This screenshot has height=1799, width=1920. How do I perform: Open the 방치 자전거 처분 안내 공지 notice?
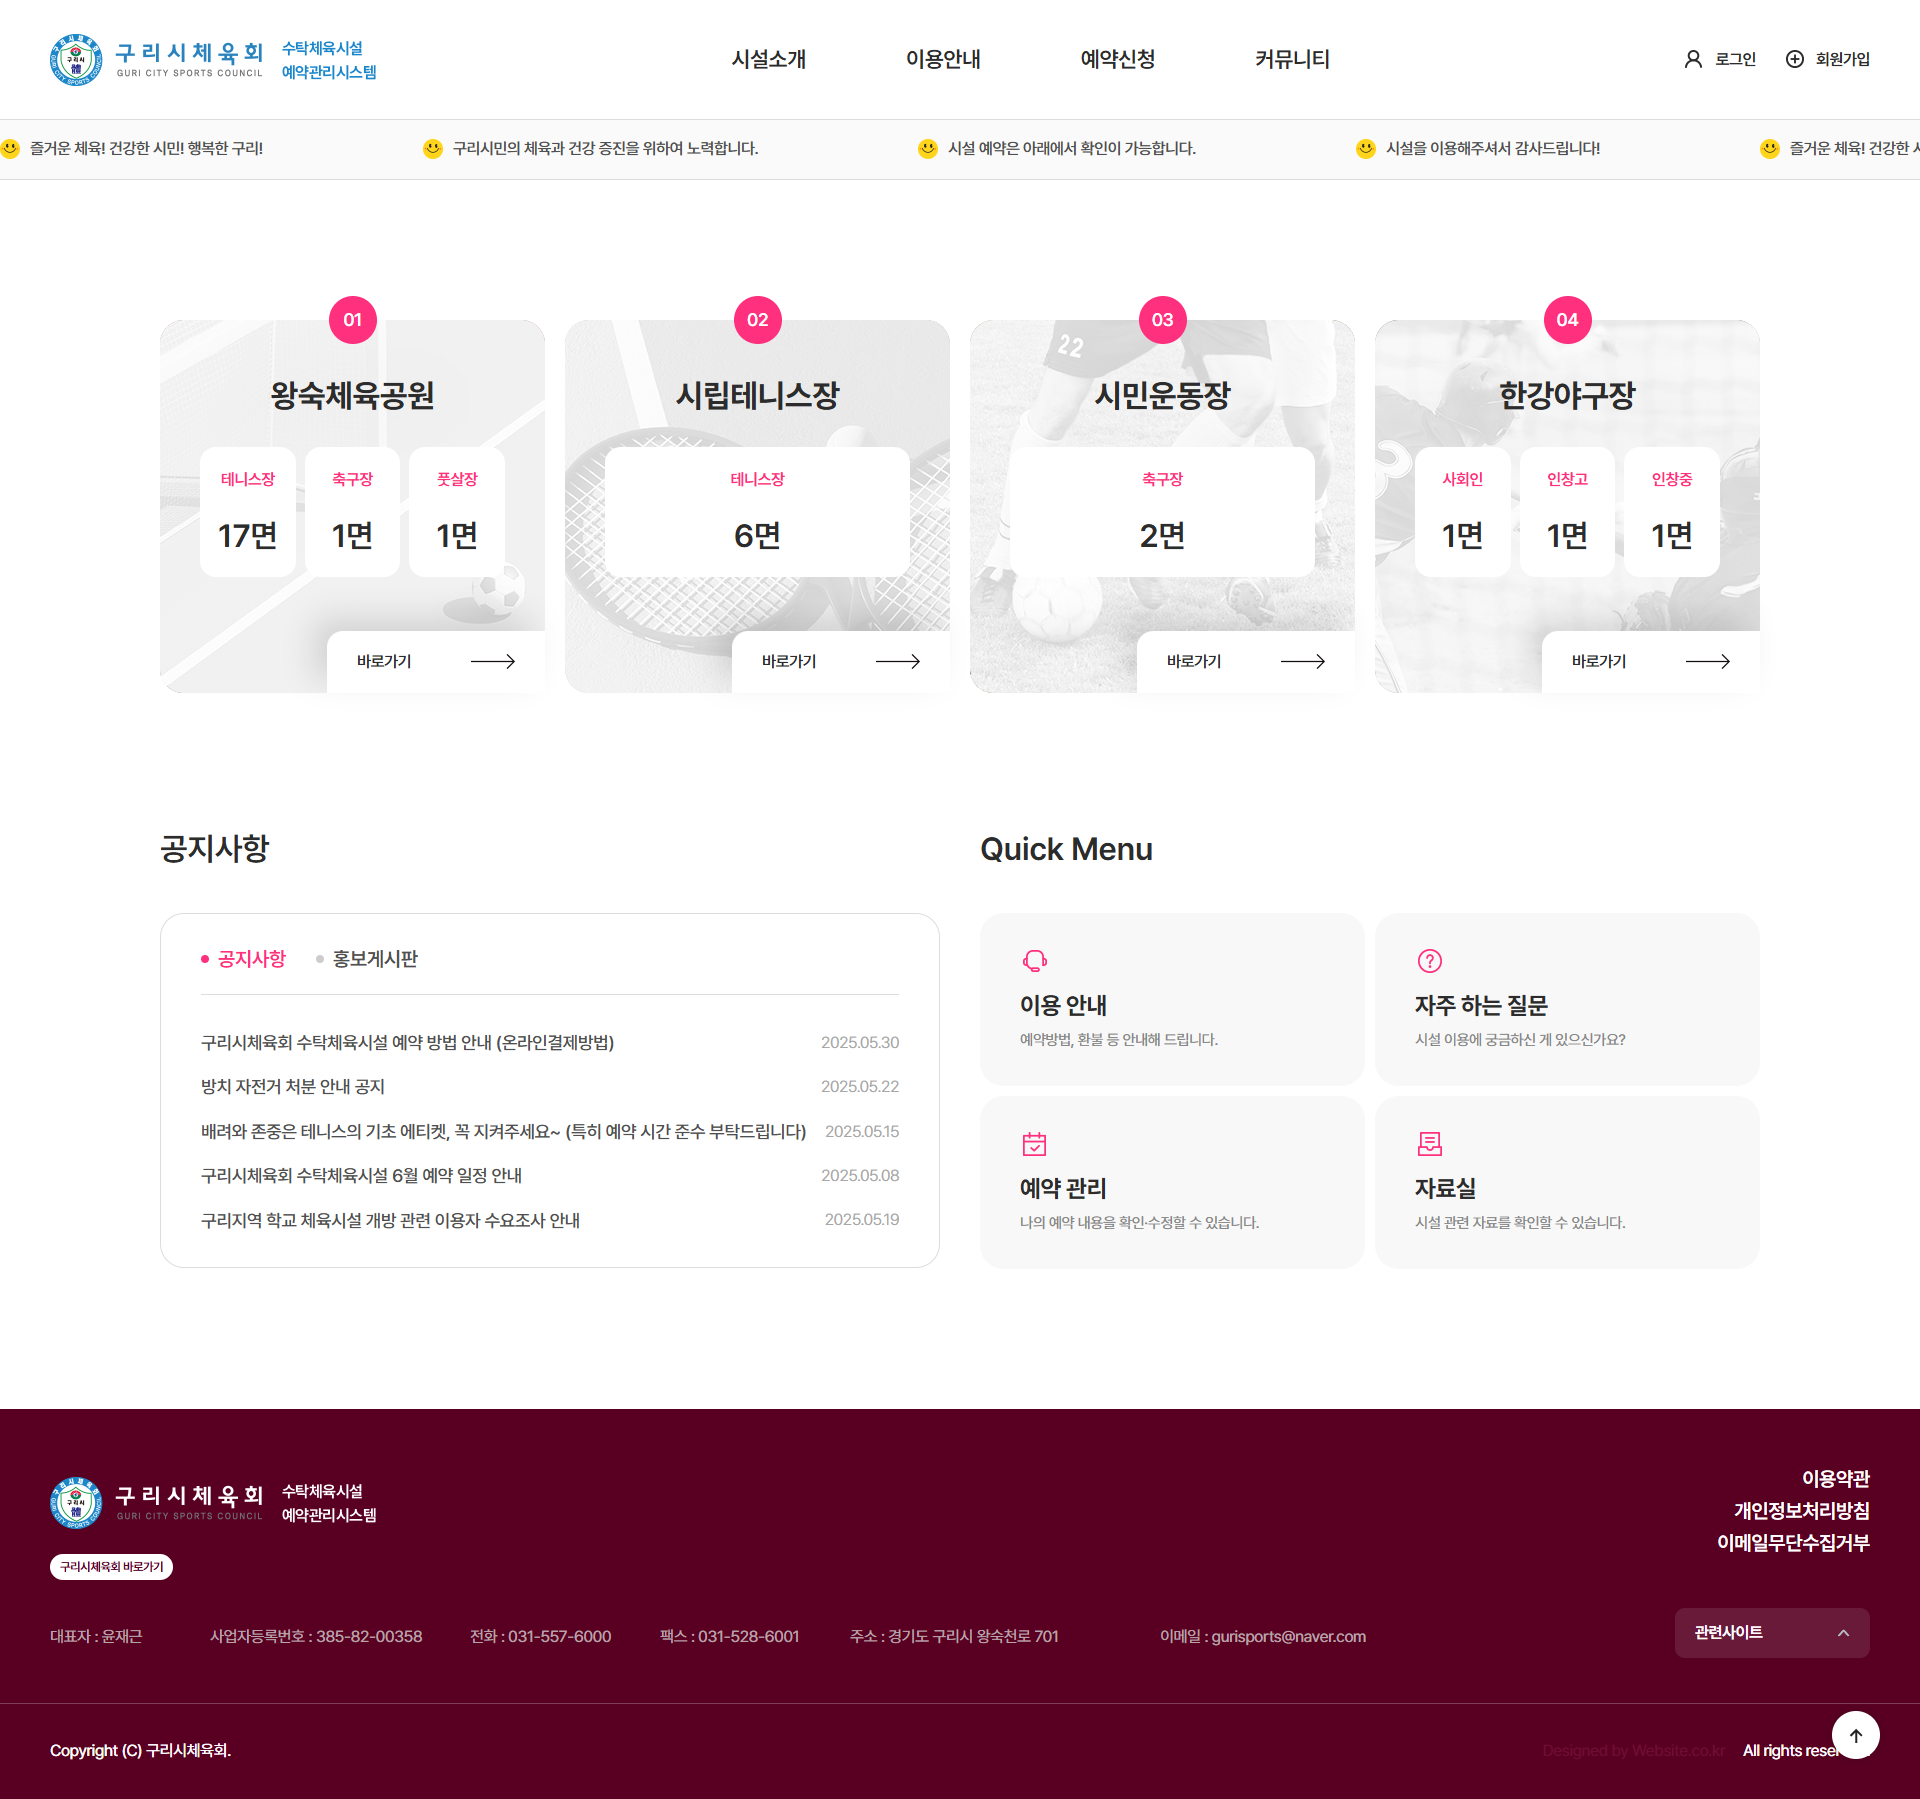[x=293, y=1086]
